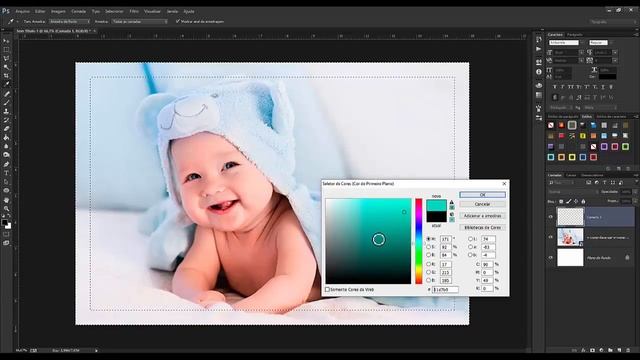Click the new teal color swatch
Image resolution: width=640 pixels, height=360 pixels.
436,205
